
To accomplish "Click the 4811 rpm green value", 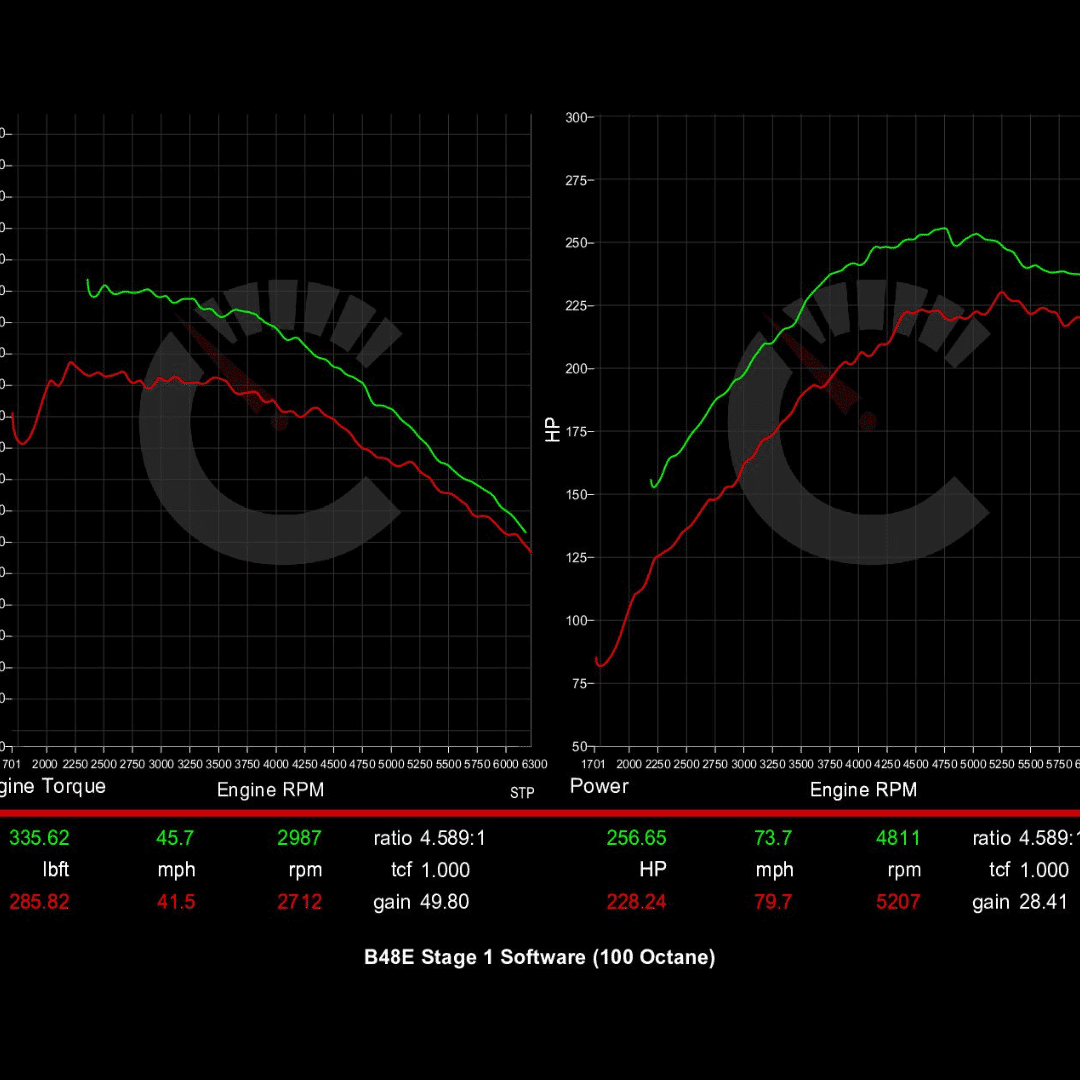I will (898, 838).
